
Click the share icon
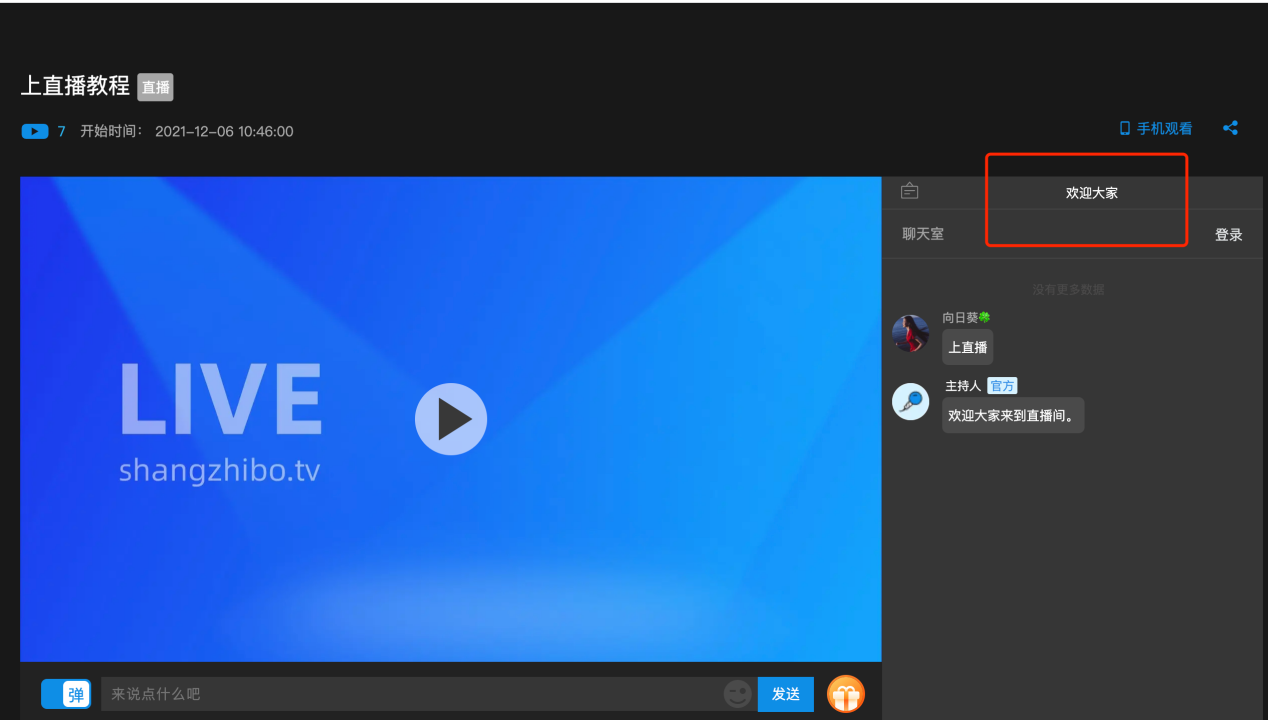[1231, 128]
